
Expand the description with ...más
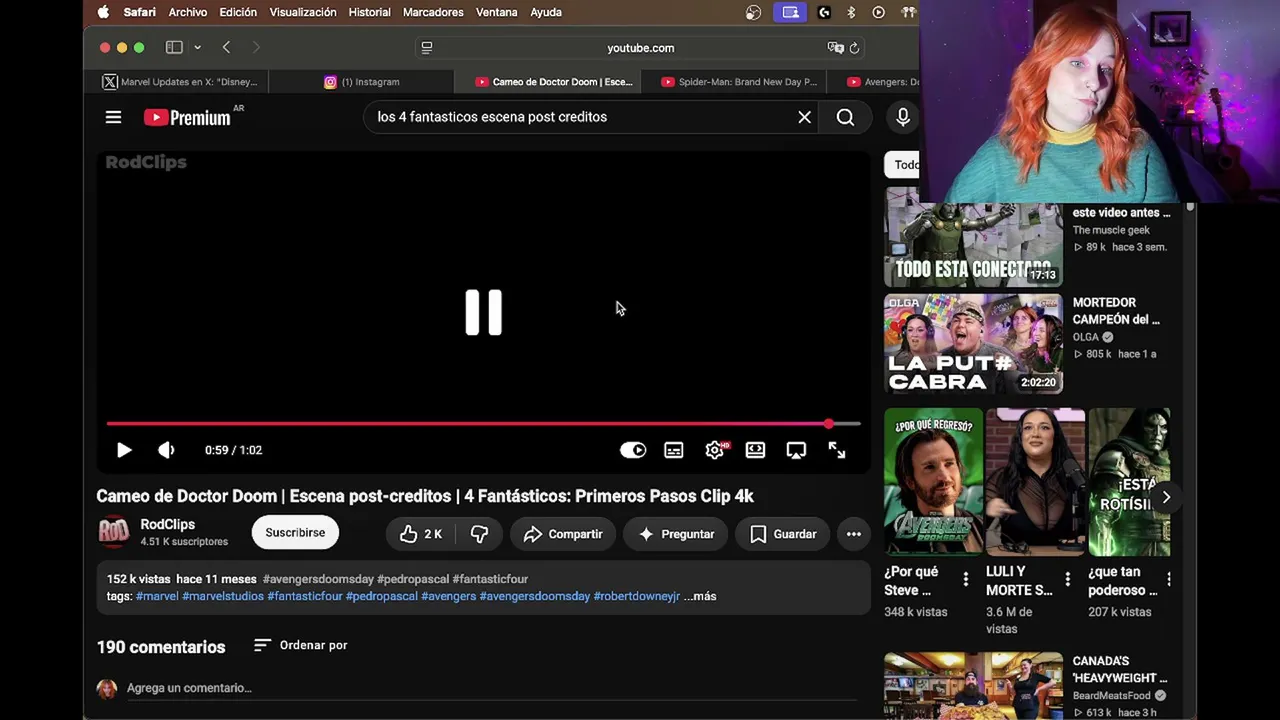700,596
